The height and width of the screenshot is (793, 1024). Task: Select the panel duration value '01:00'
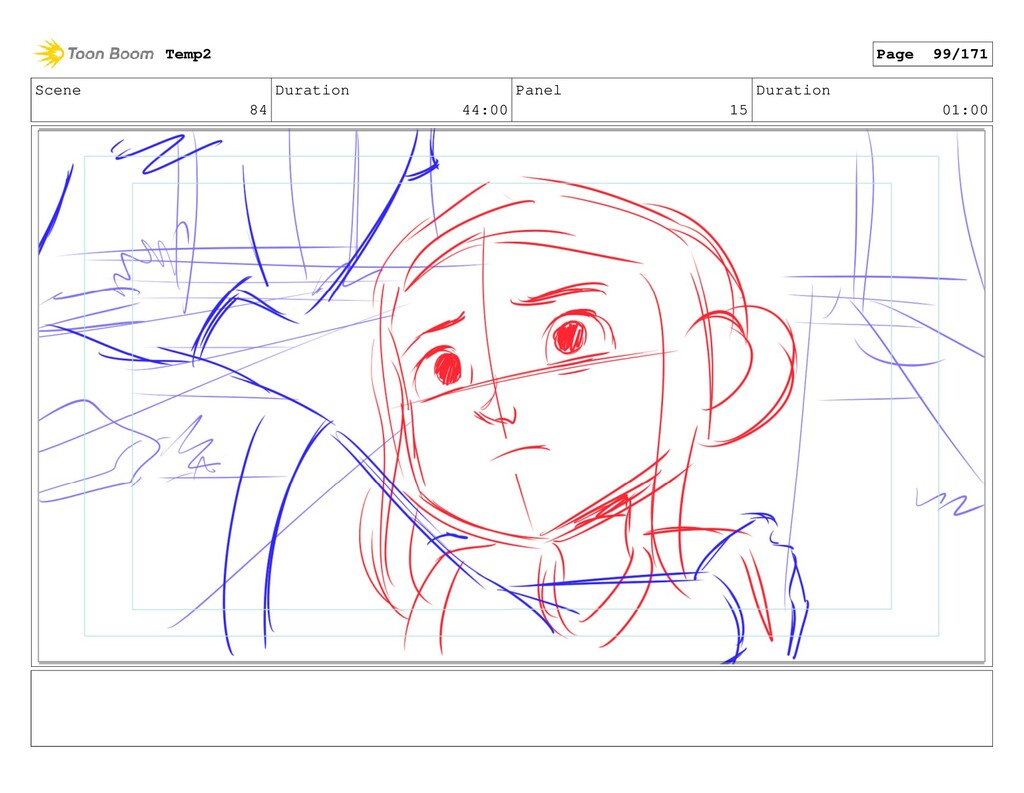coord(965,110)
